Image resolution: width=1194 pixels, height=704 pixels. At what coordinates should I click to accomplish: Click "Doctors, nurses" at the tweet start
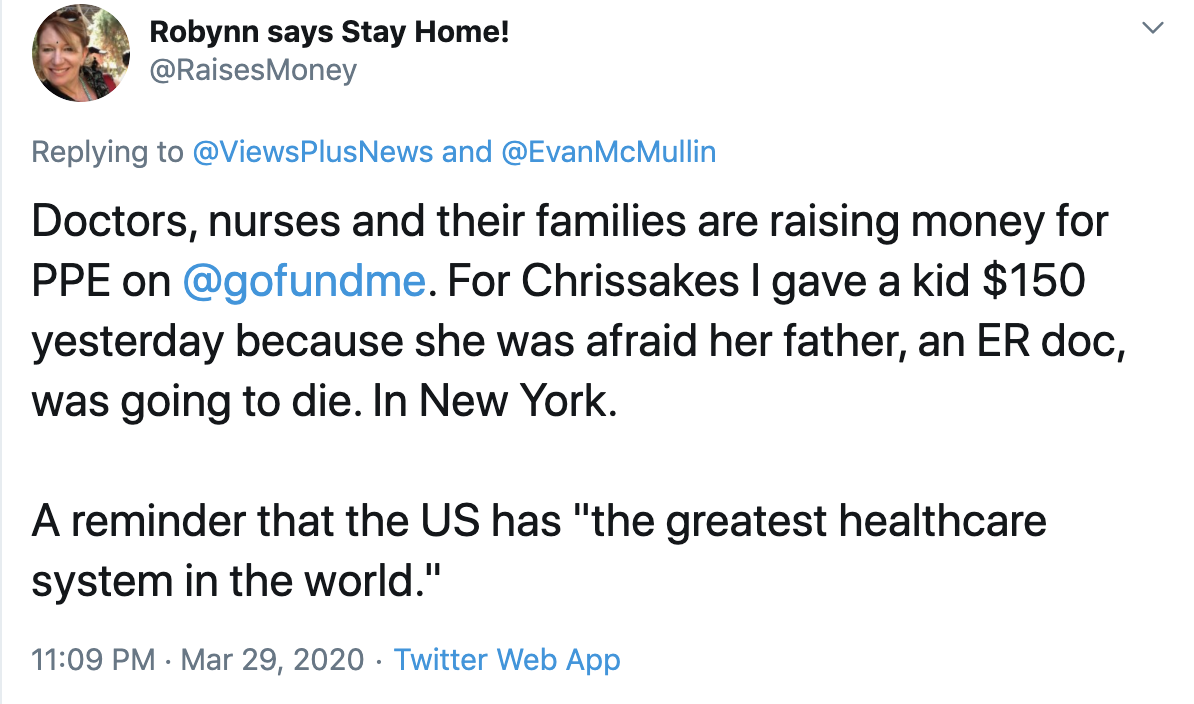click(x=175, y=222)
